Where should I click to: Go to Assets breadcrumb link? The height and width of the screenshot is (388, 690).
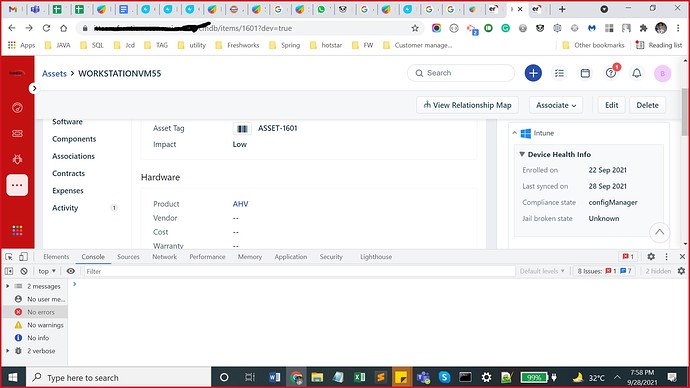(54, 73)
